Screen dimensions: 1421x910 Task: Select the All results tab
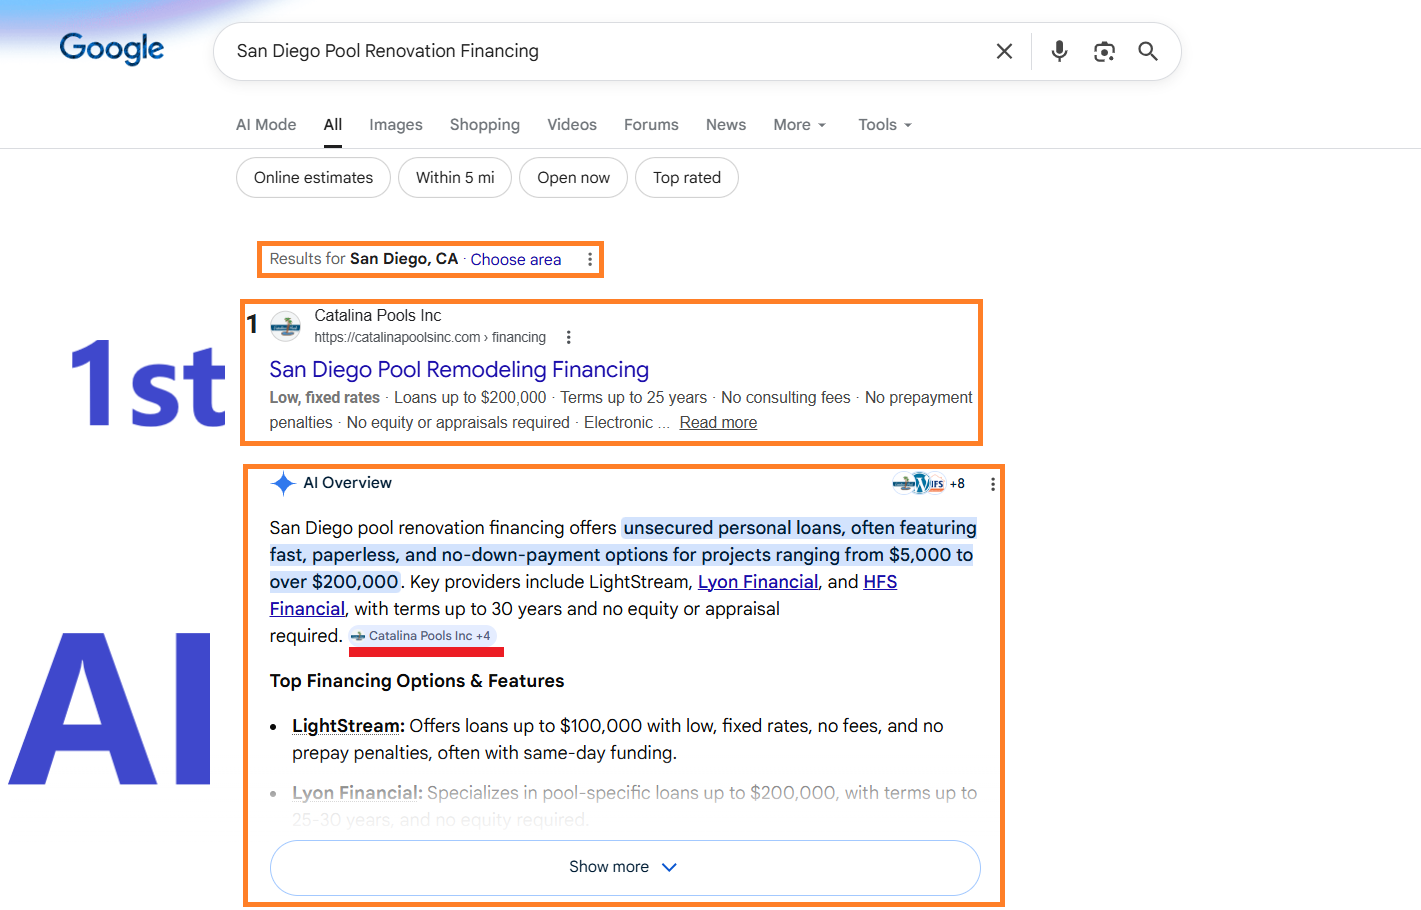click(333, 125)
